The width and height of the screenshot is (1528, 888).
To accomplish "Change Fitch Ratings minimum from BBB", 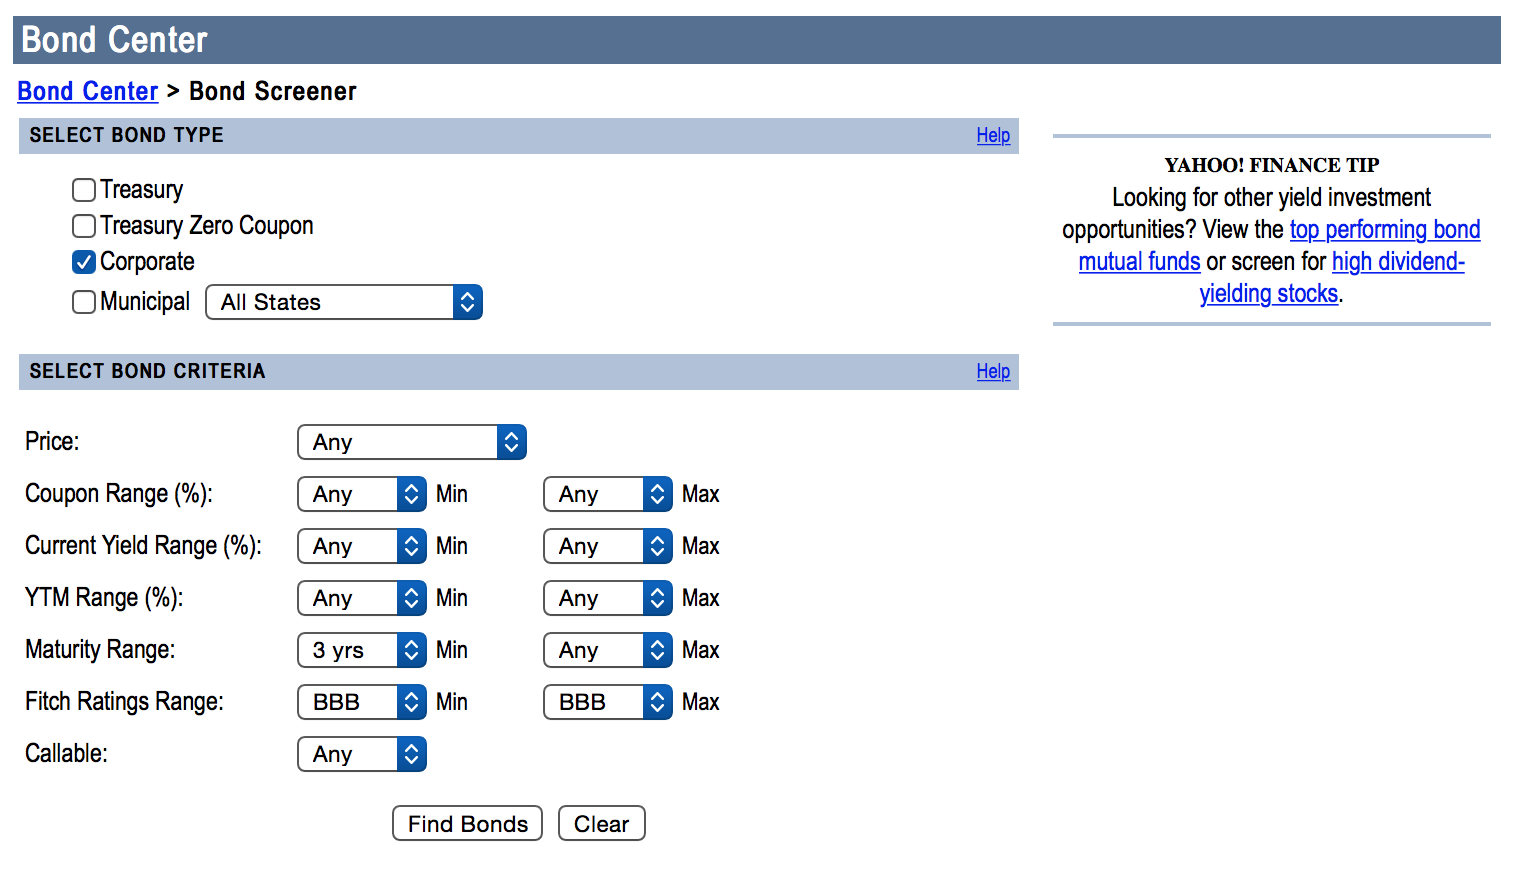I will (x=362, y=702).
